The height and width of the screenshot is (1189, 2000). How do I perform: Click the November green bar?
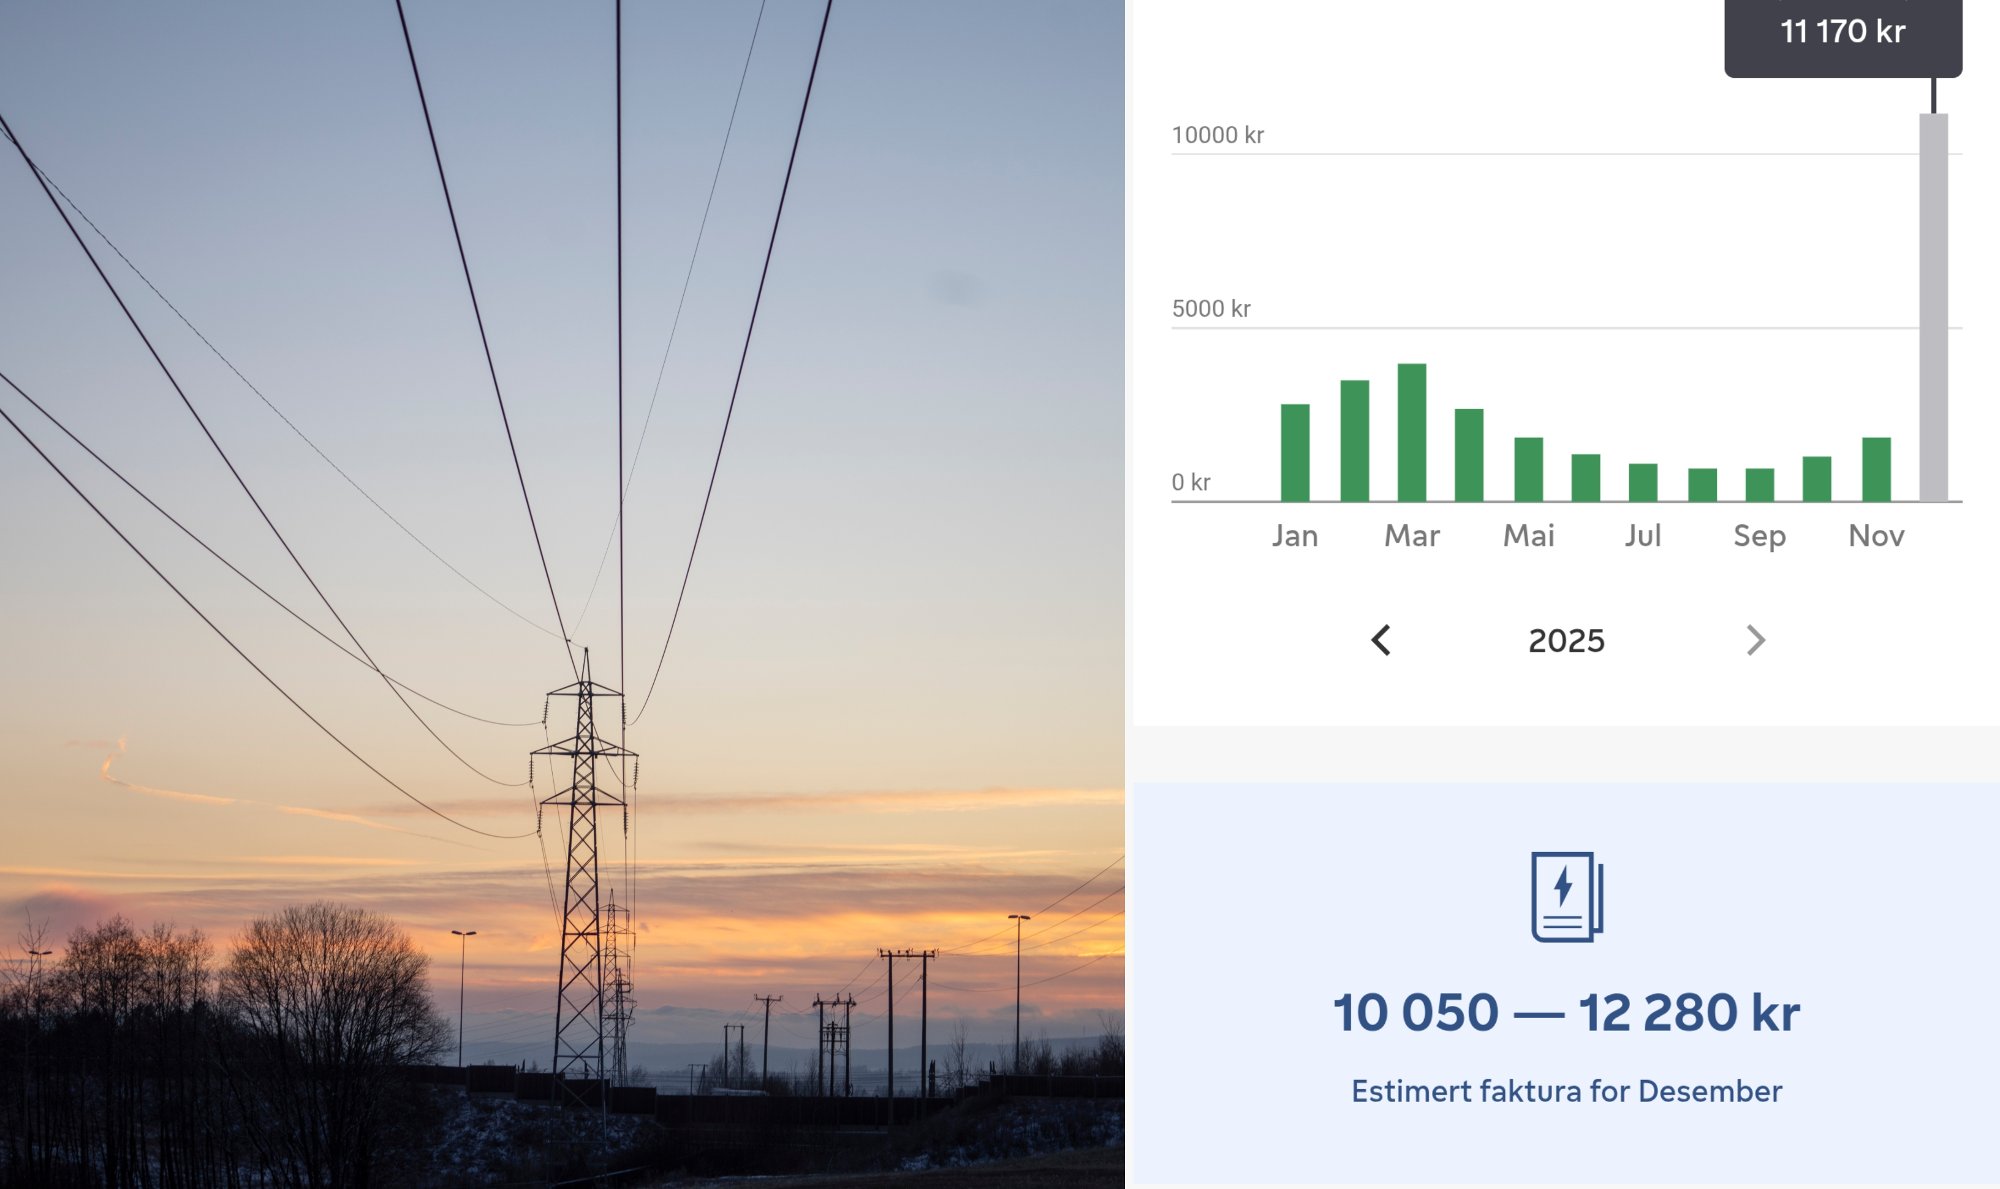click(x=1876, y=469)
